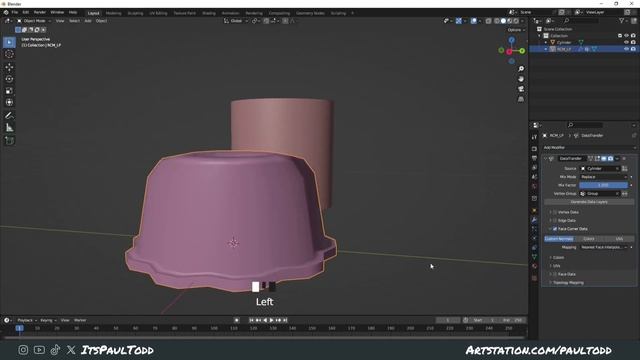This screenshot has width=640, height=360.
Task: Open the Global transform orientation dropdown
Action: (x=236, y=21)
